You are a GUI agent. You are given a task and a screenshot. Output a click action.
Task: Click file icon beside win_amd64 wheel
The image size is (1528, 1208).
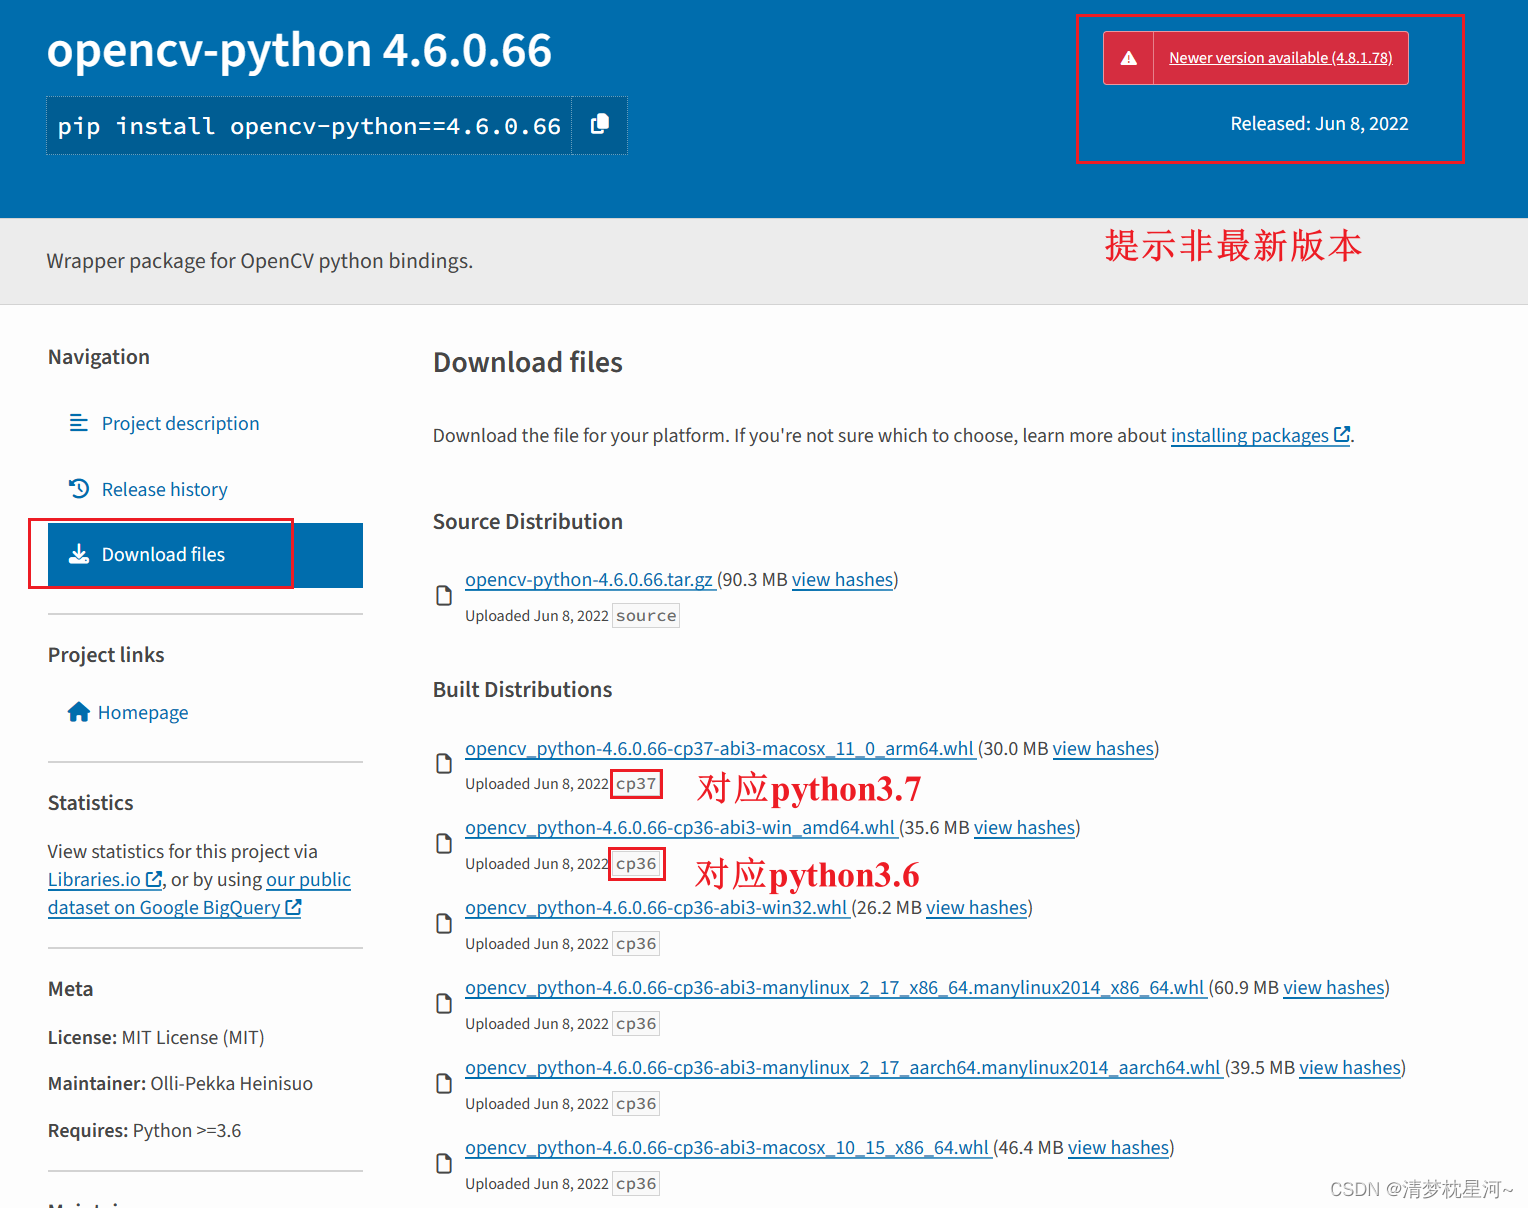pos(444,844)
